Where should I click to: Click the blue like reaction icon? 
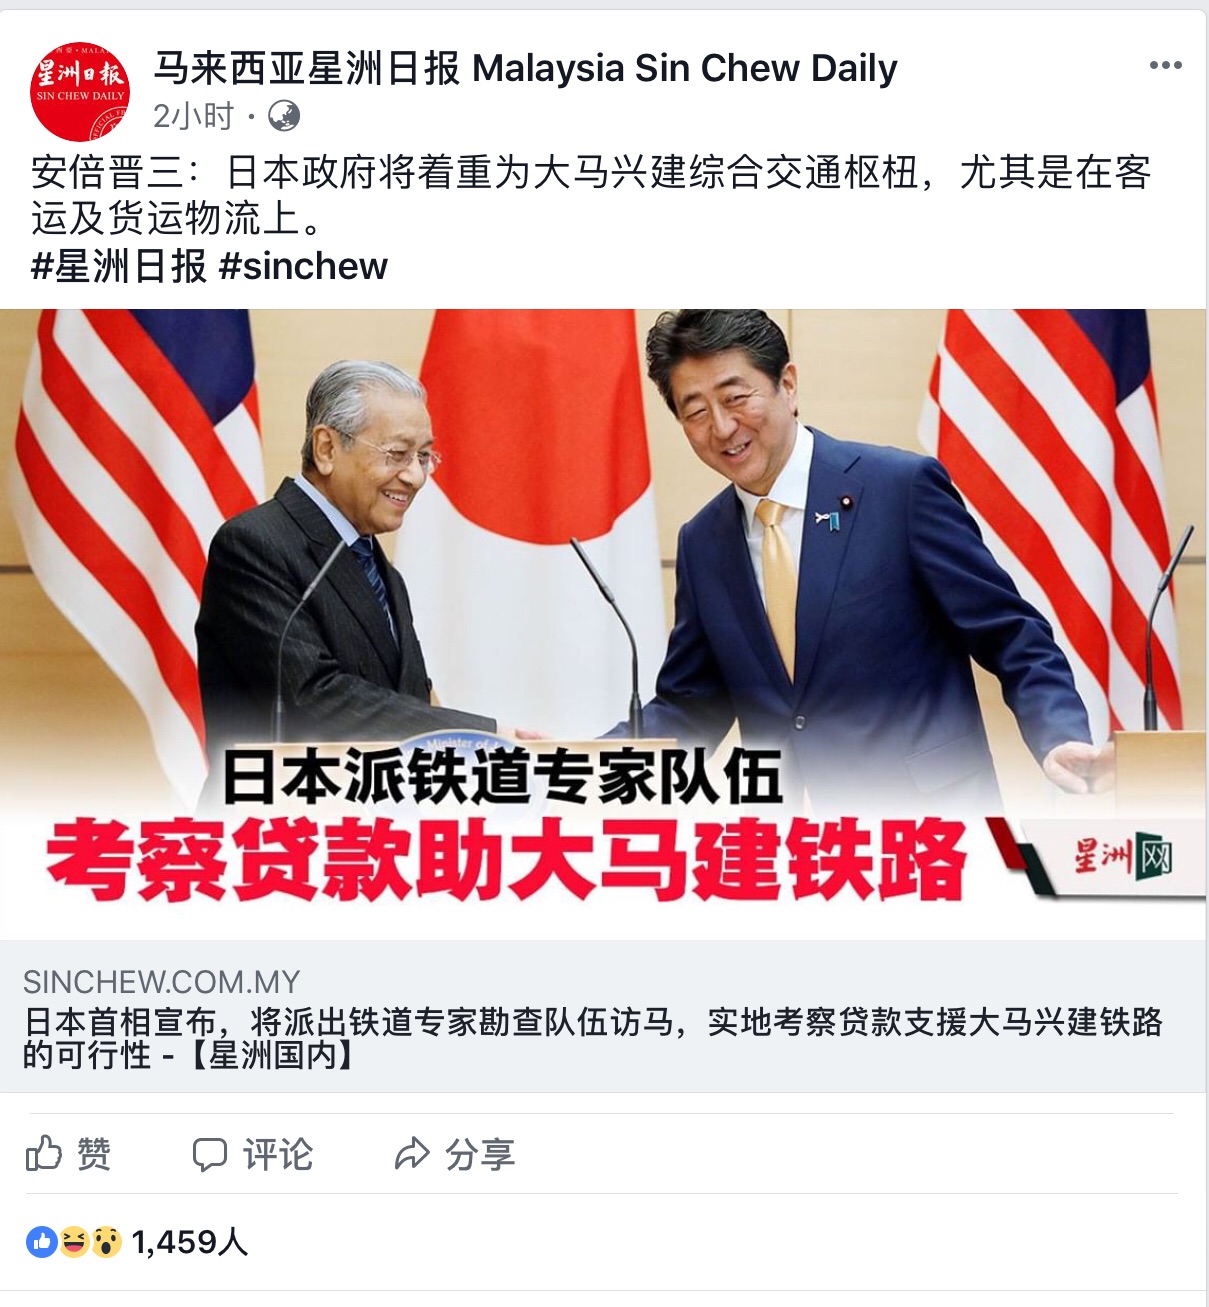pos(41,1242)
